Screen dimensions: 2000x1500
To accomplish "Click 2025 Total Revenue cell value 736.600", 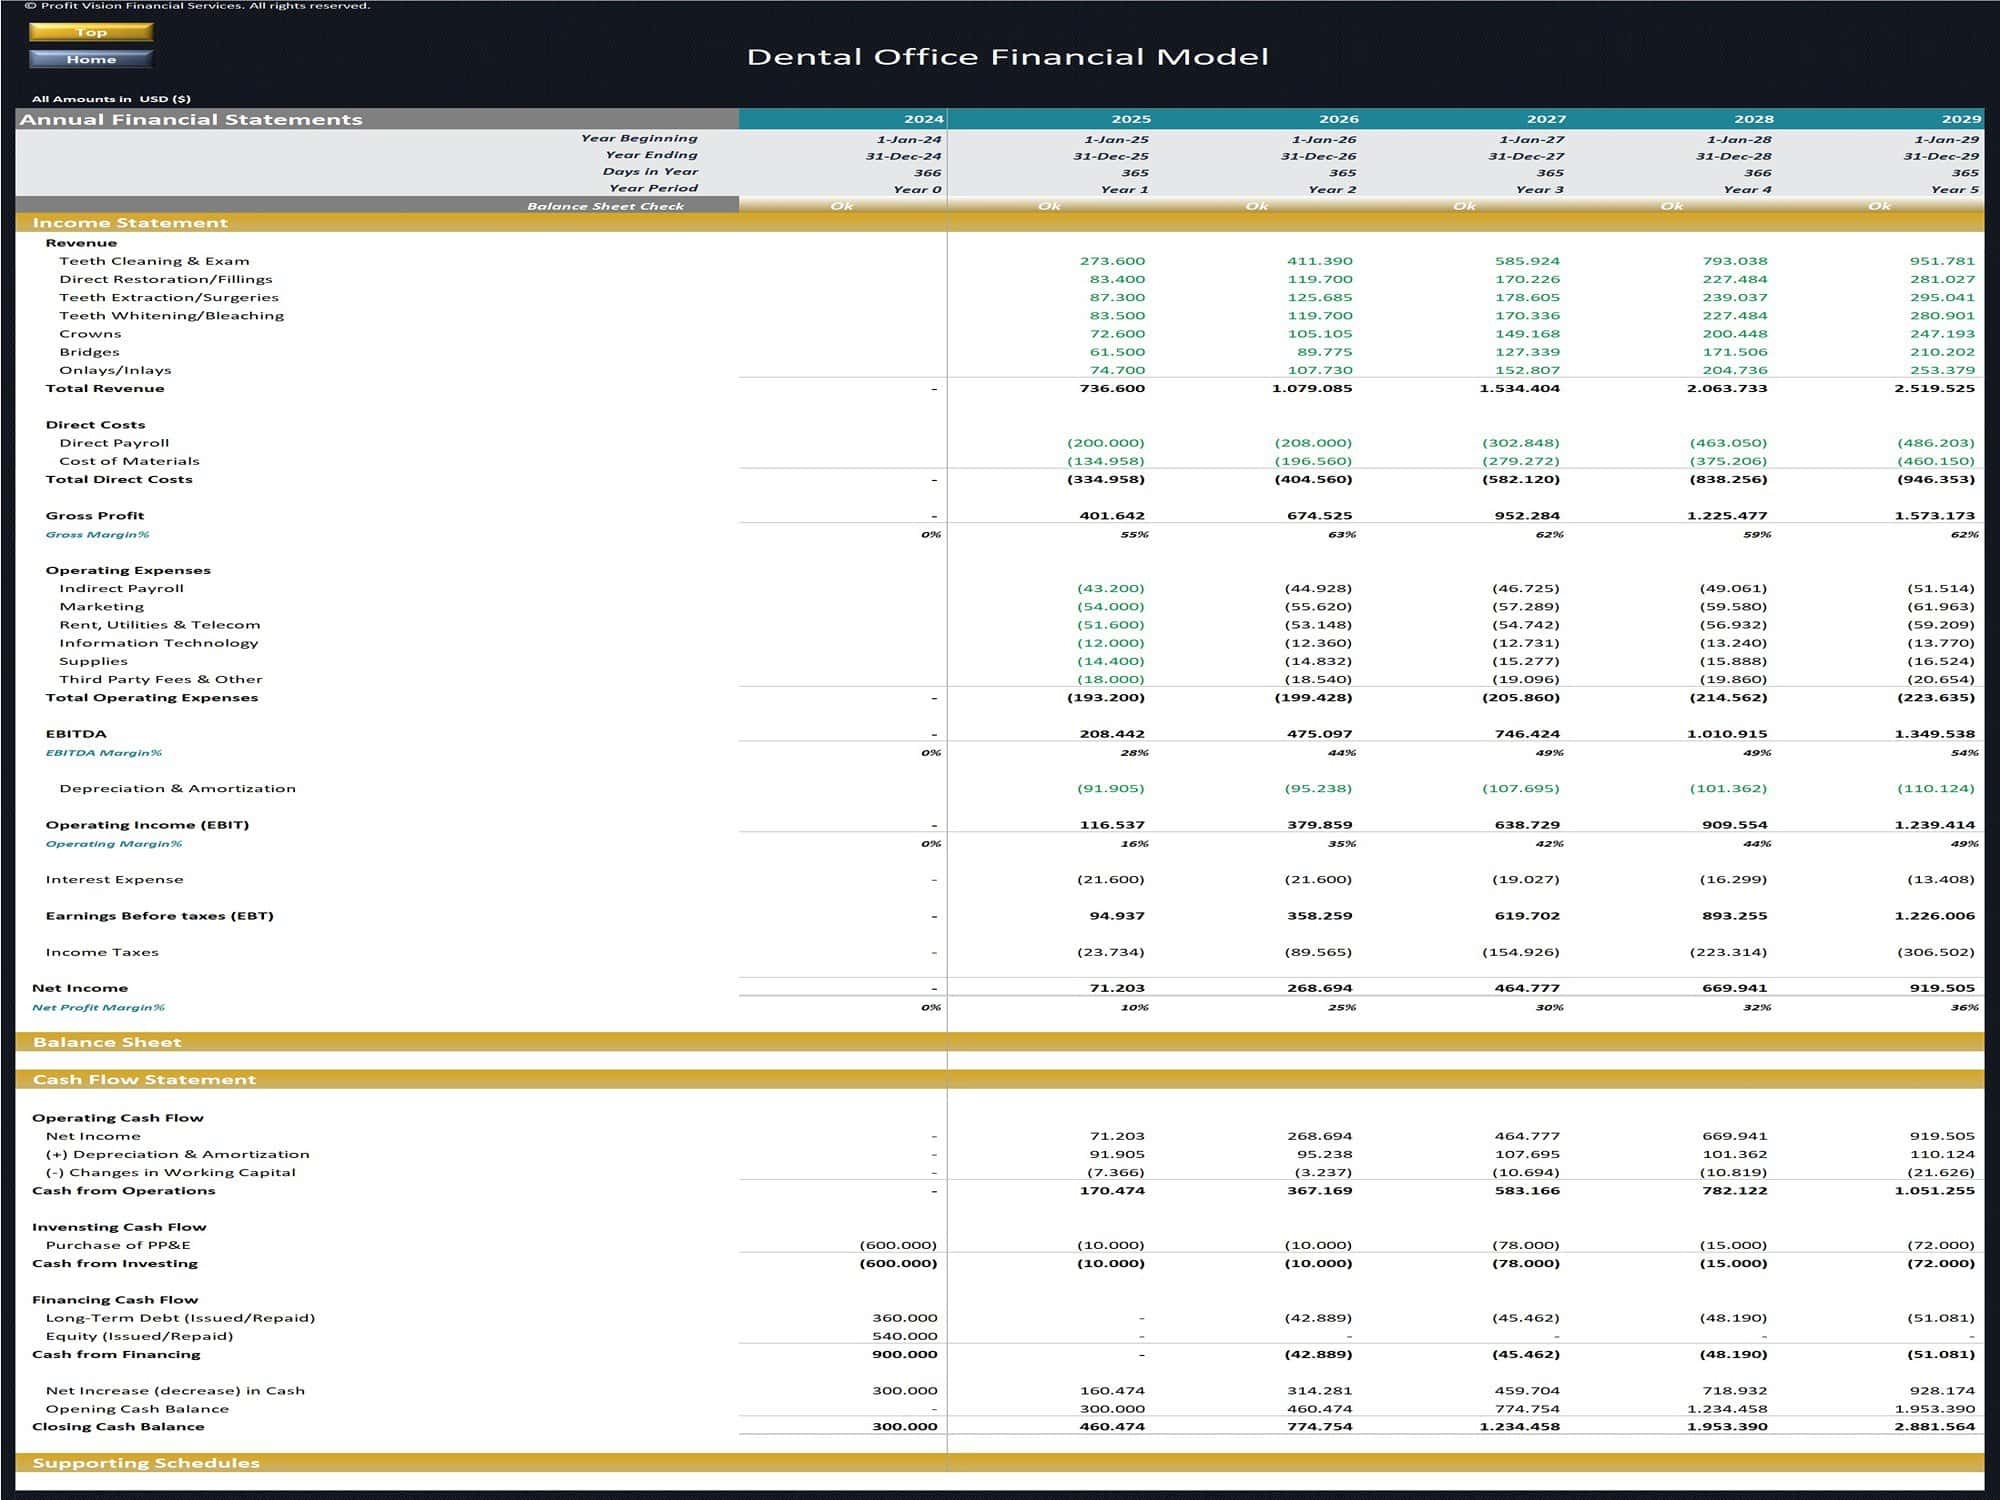I will coord(1112,389).
